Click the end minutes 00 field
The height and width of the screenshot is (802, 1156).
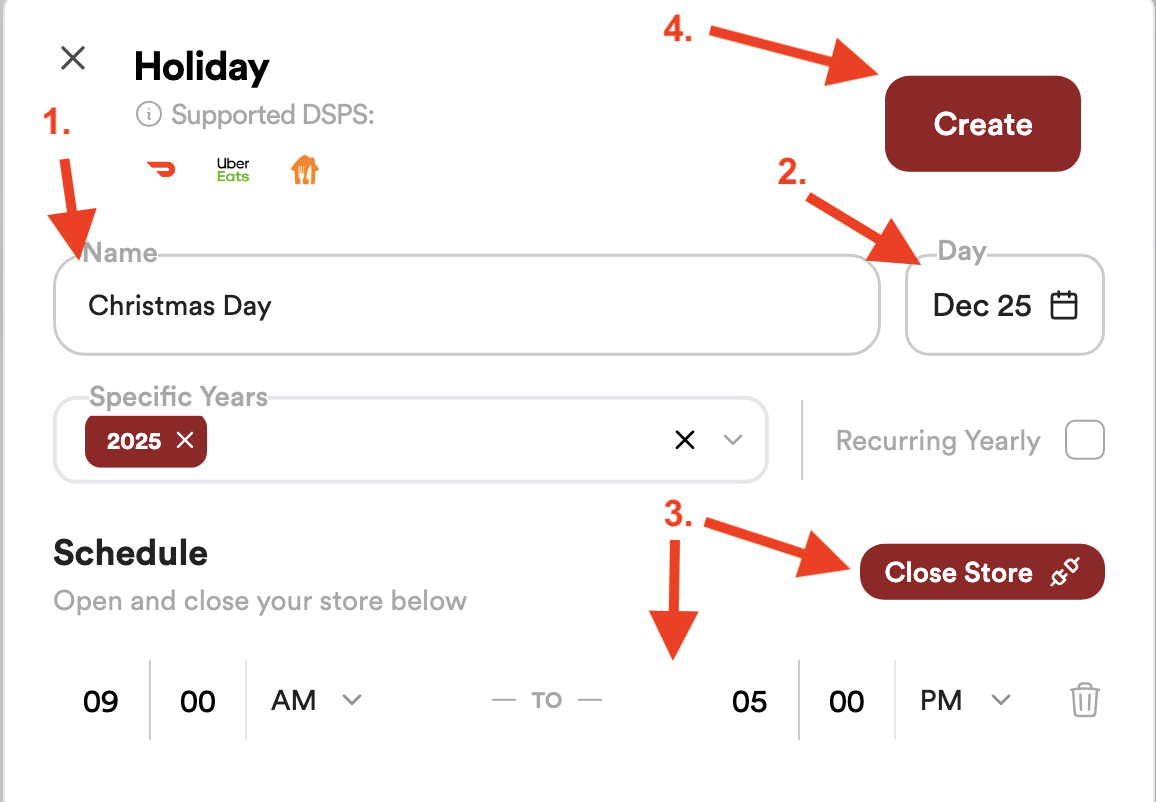tap(847, 701)
